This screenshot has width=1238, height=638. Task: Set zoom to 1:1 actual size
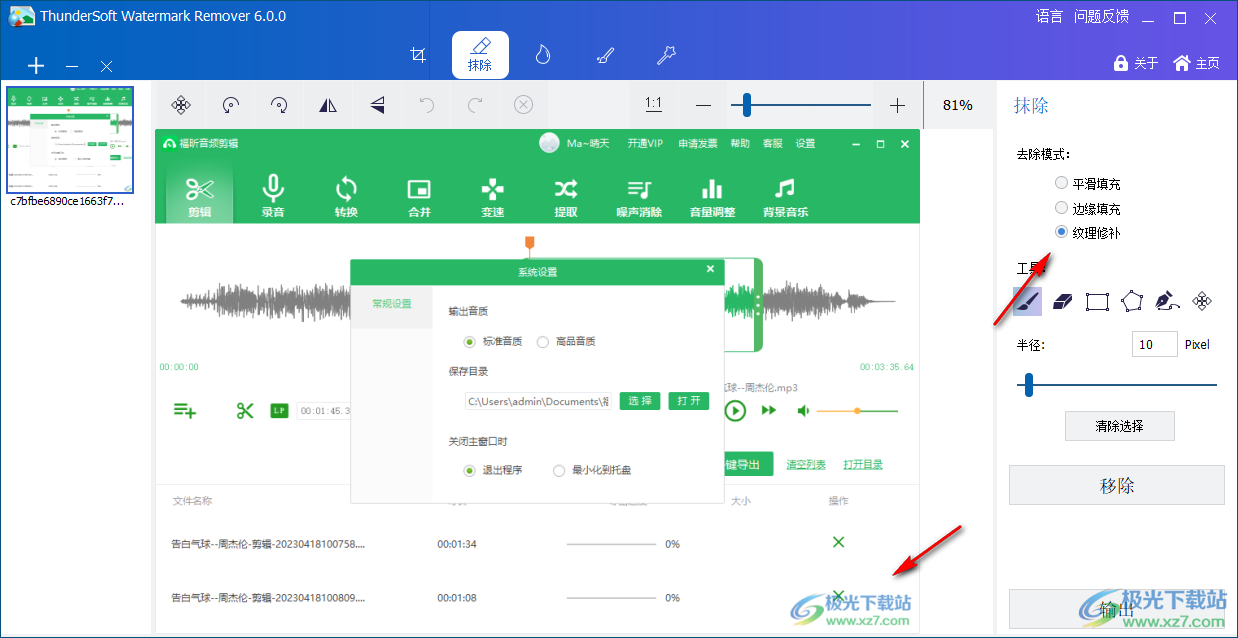pos(653,104)
